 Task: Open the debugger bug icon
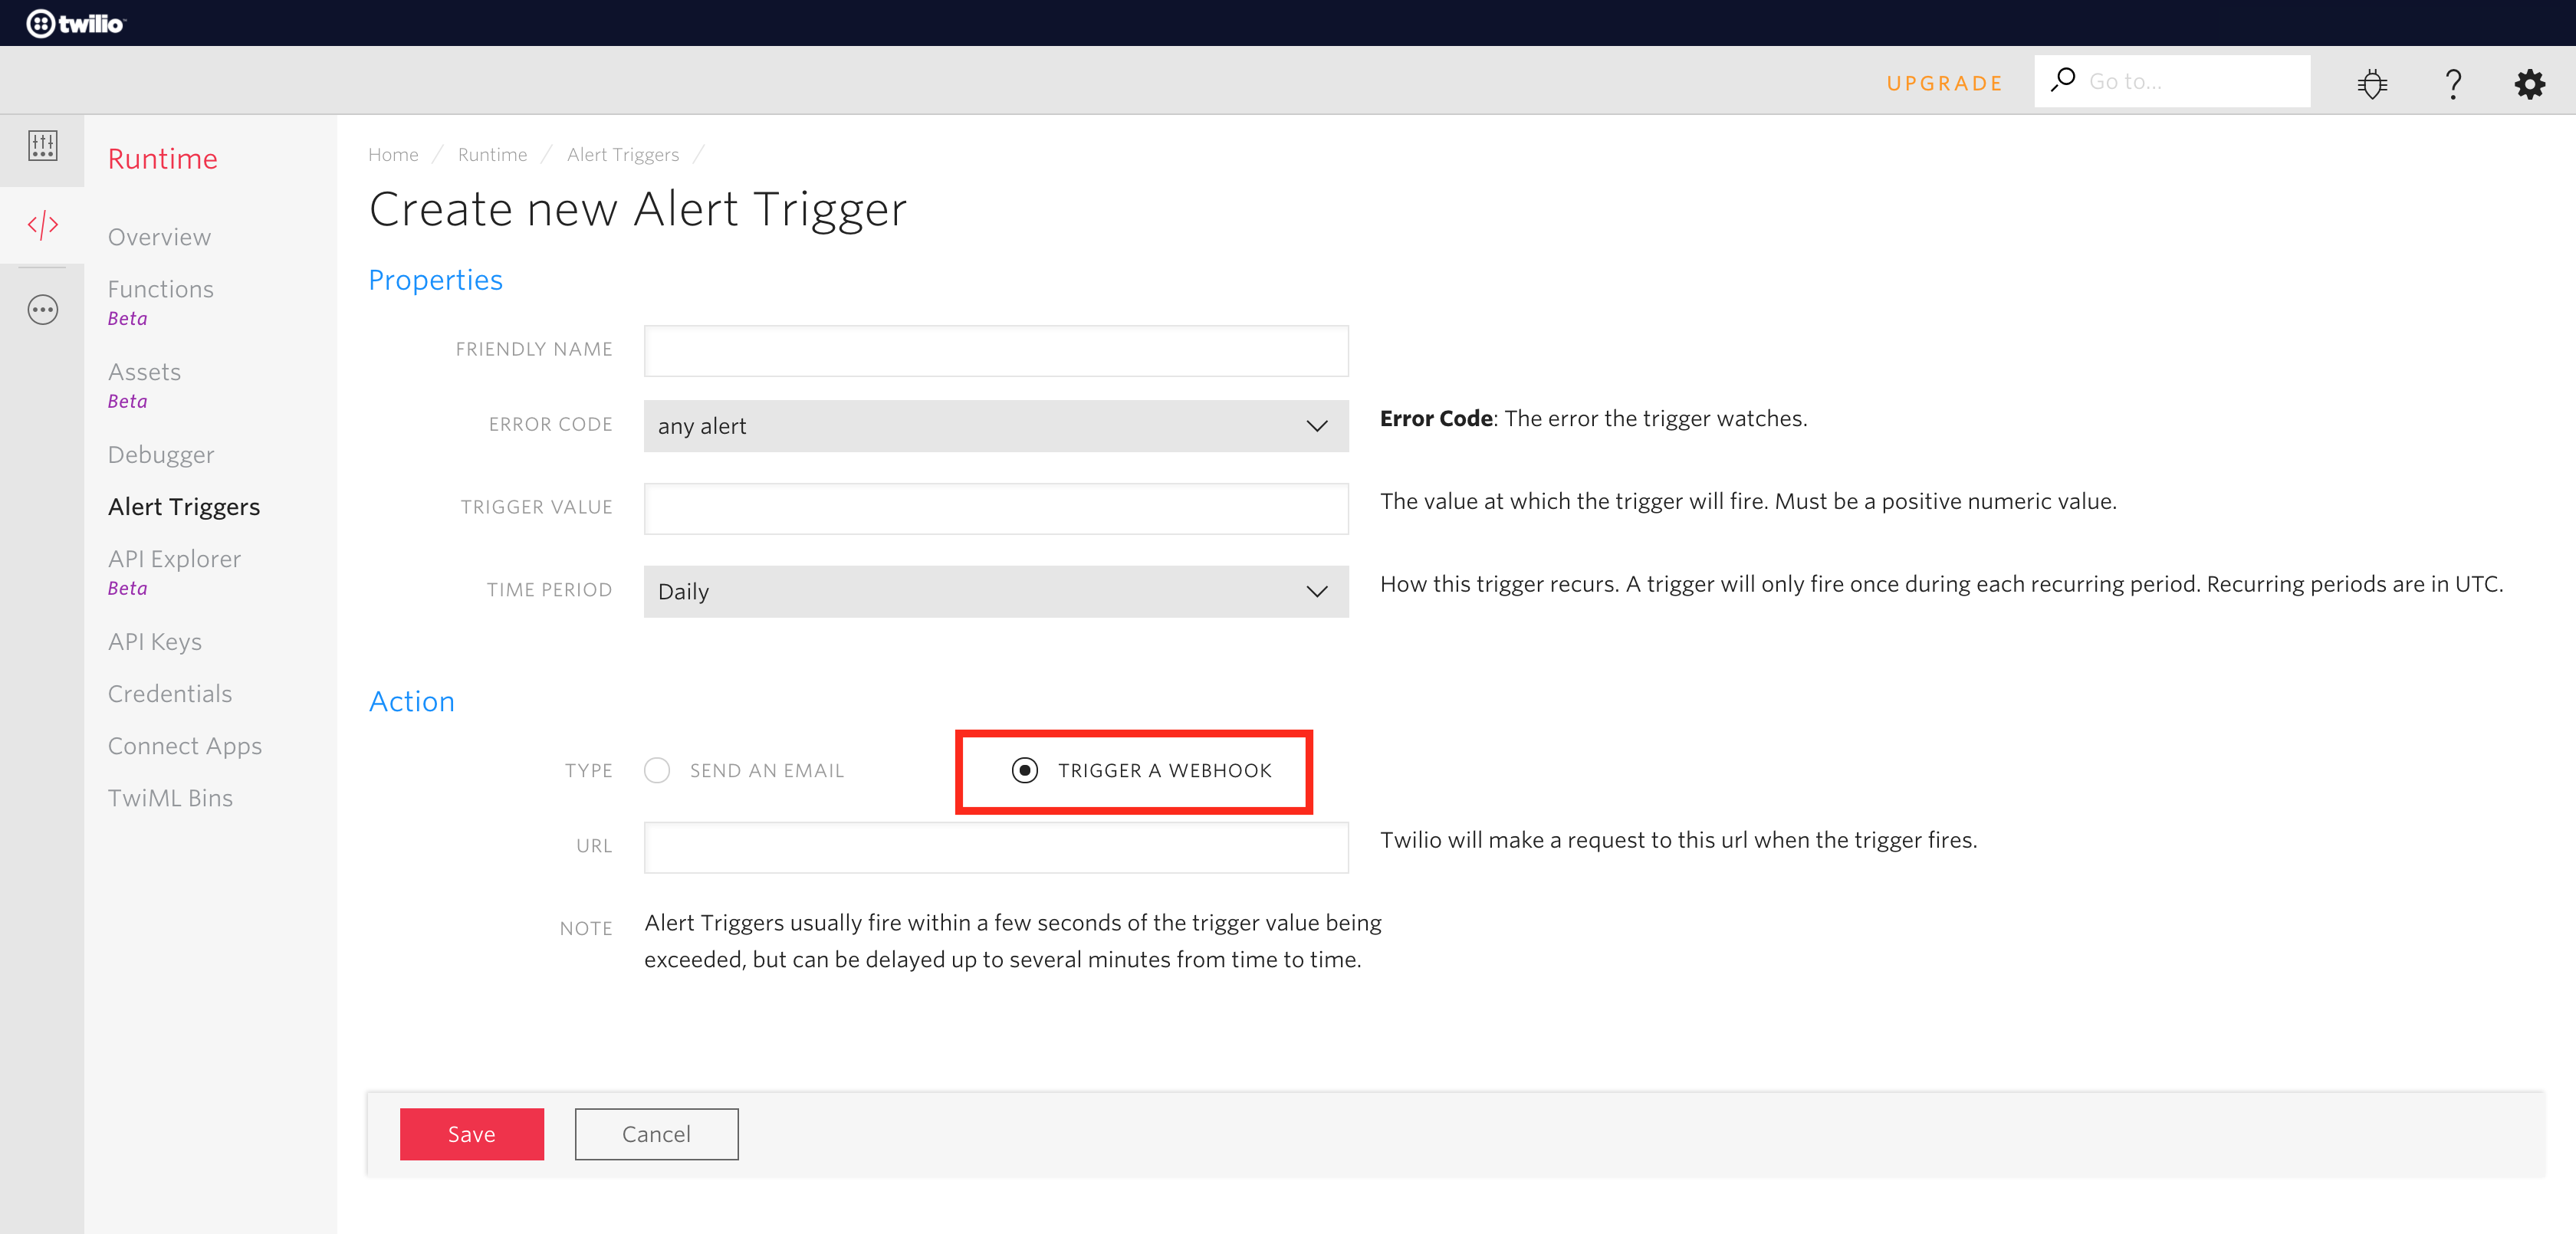(x=2372, y=83)
